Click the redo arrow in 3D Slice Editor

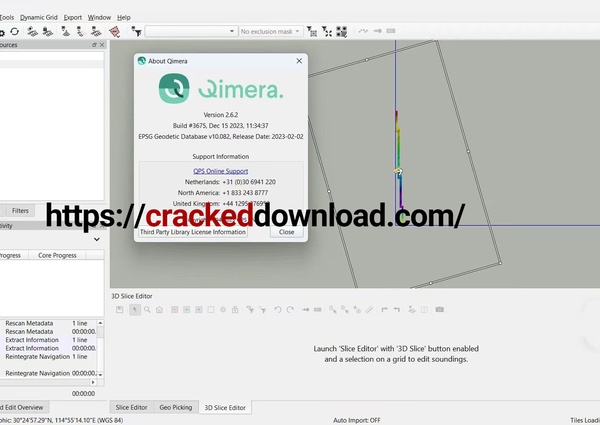290,309
